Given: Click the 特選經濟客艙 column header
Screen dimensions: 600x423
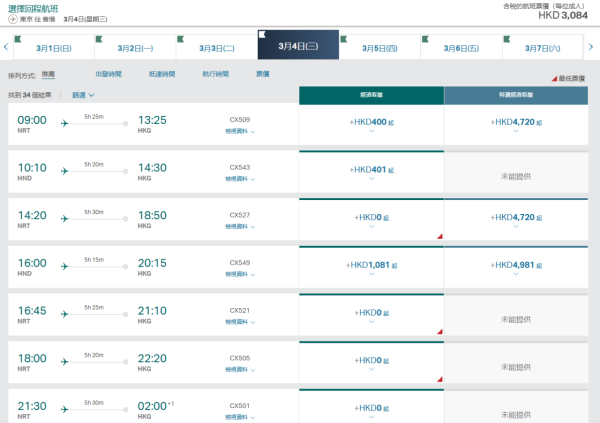Looking at the screenshot, I should pos(516,94).
